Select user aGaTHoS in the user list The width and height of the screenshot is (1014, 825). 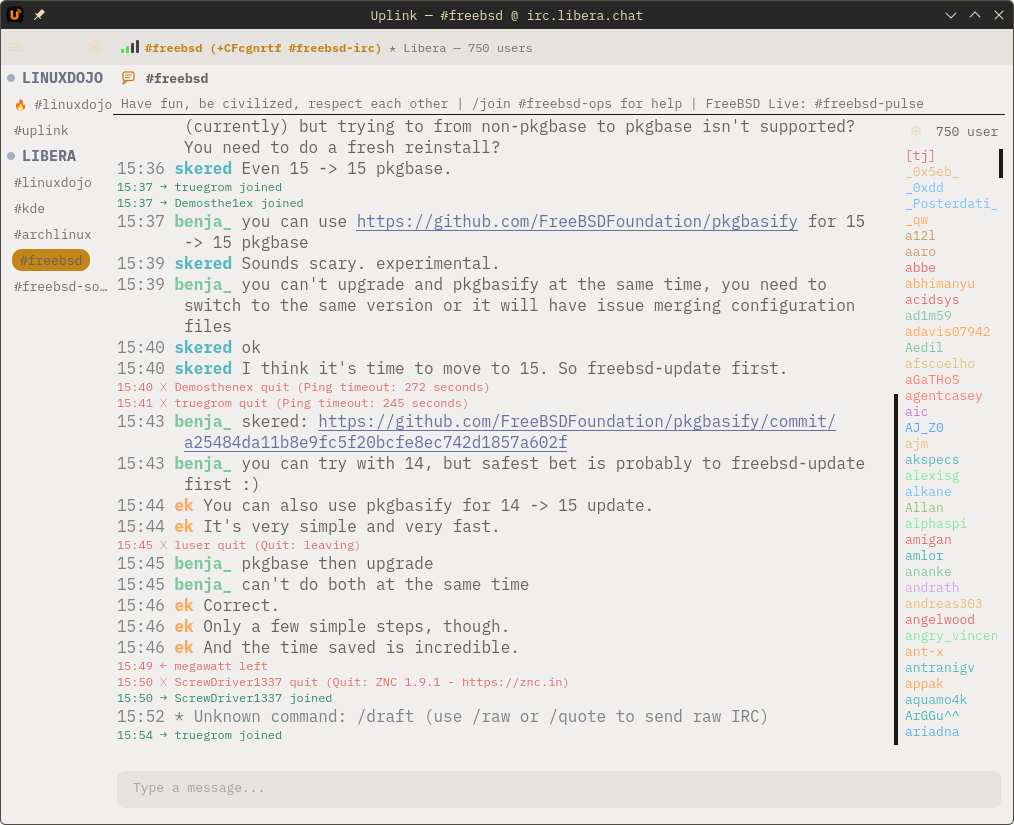tap(932, 380)
